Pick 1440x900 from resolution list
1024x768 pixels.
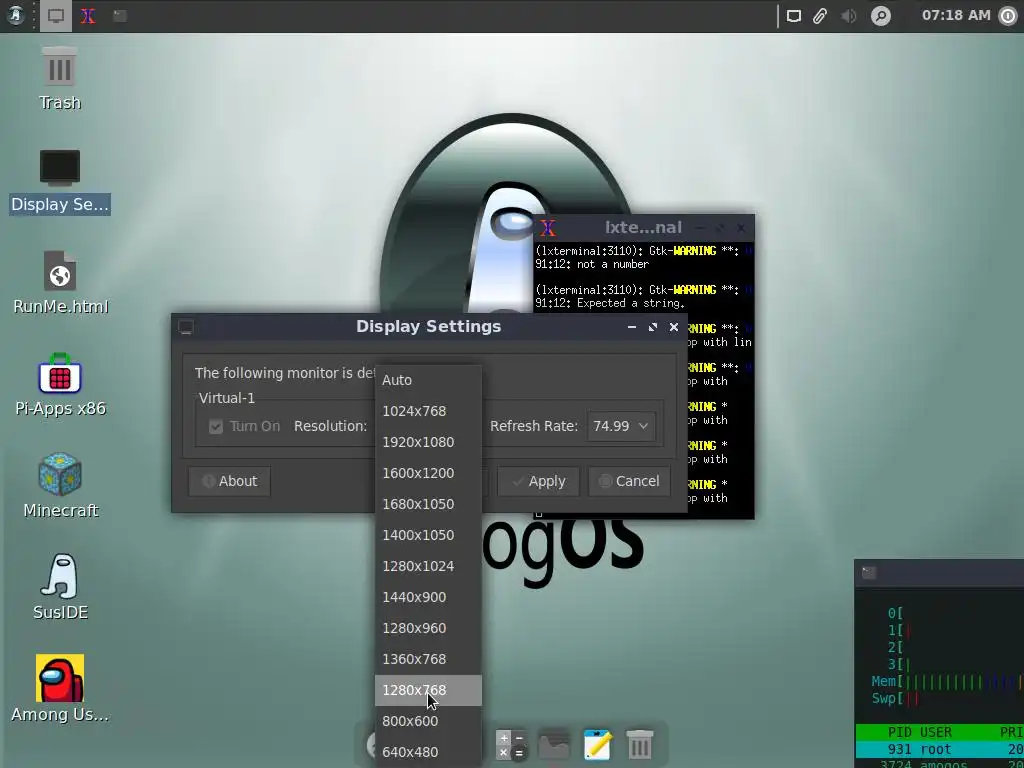point(428,597)
